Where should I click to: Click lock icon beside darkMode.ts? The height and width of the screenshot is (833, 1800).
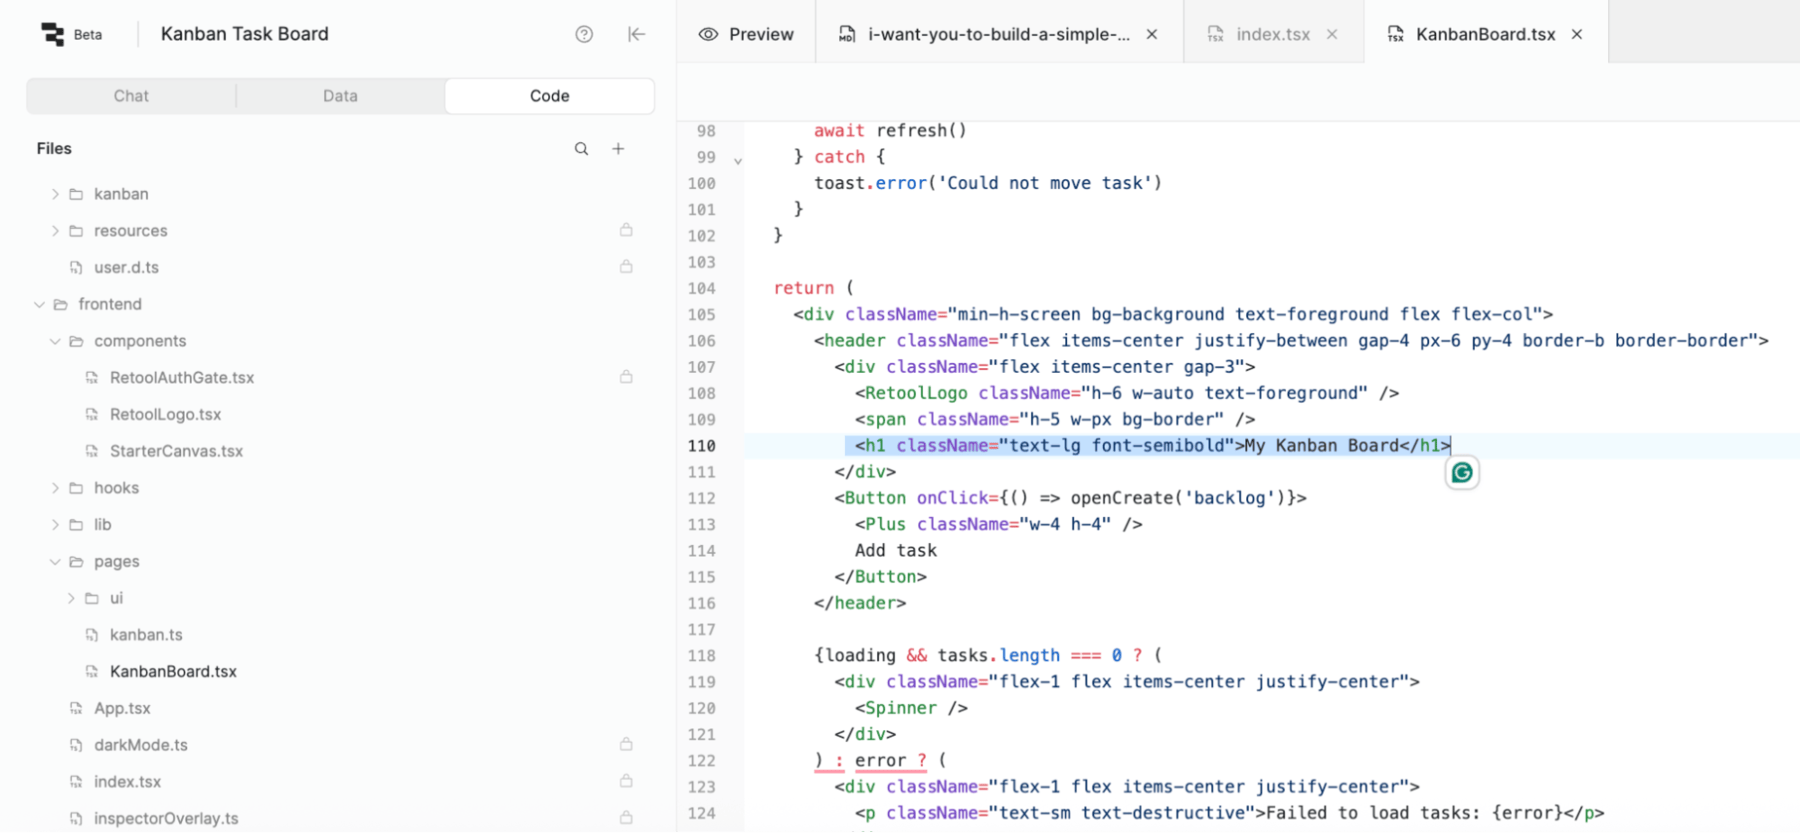(x=626, y=744)
